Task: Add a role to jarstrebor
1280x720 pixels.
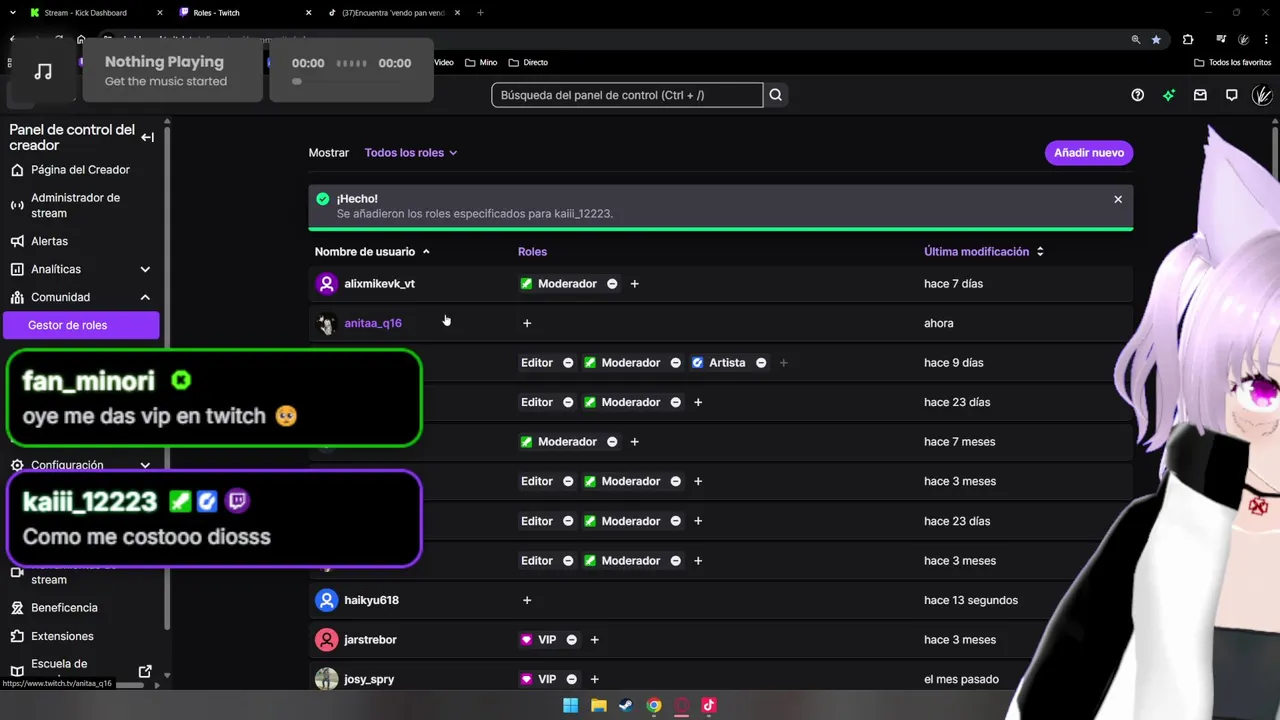Action: 594,640
